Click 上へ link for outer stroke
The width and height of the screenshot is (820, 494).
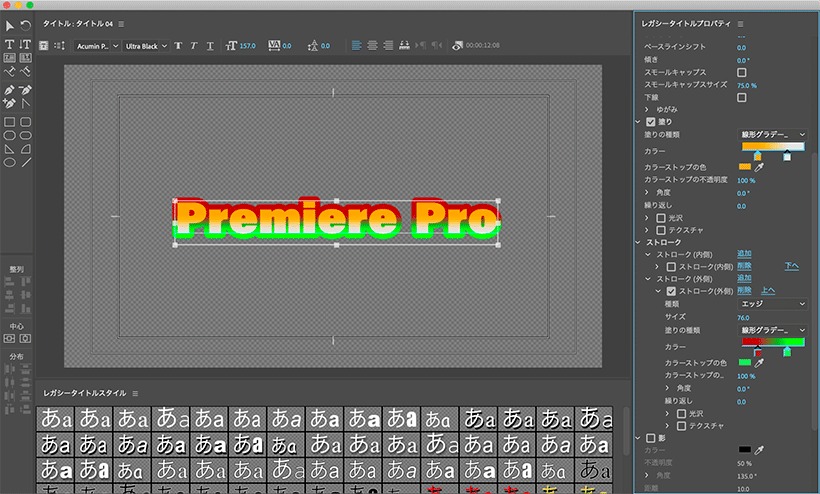[768, 291]
